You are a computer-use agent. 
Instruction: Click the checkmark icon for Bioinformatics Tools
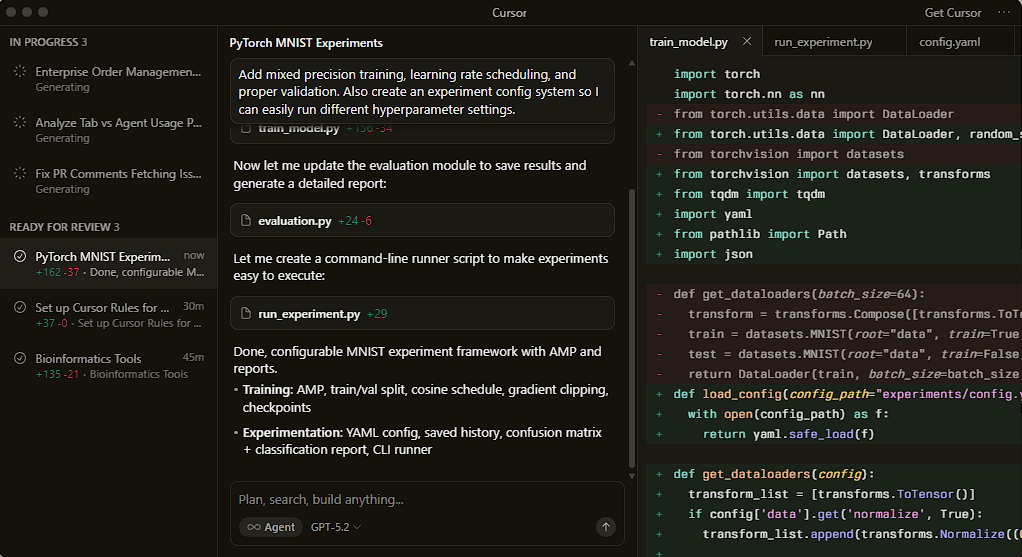pyautogui.click(x=20, y=358)
